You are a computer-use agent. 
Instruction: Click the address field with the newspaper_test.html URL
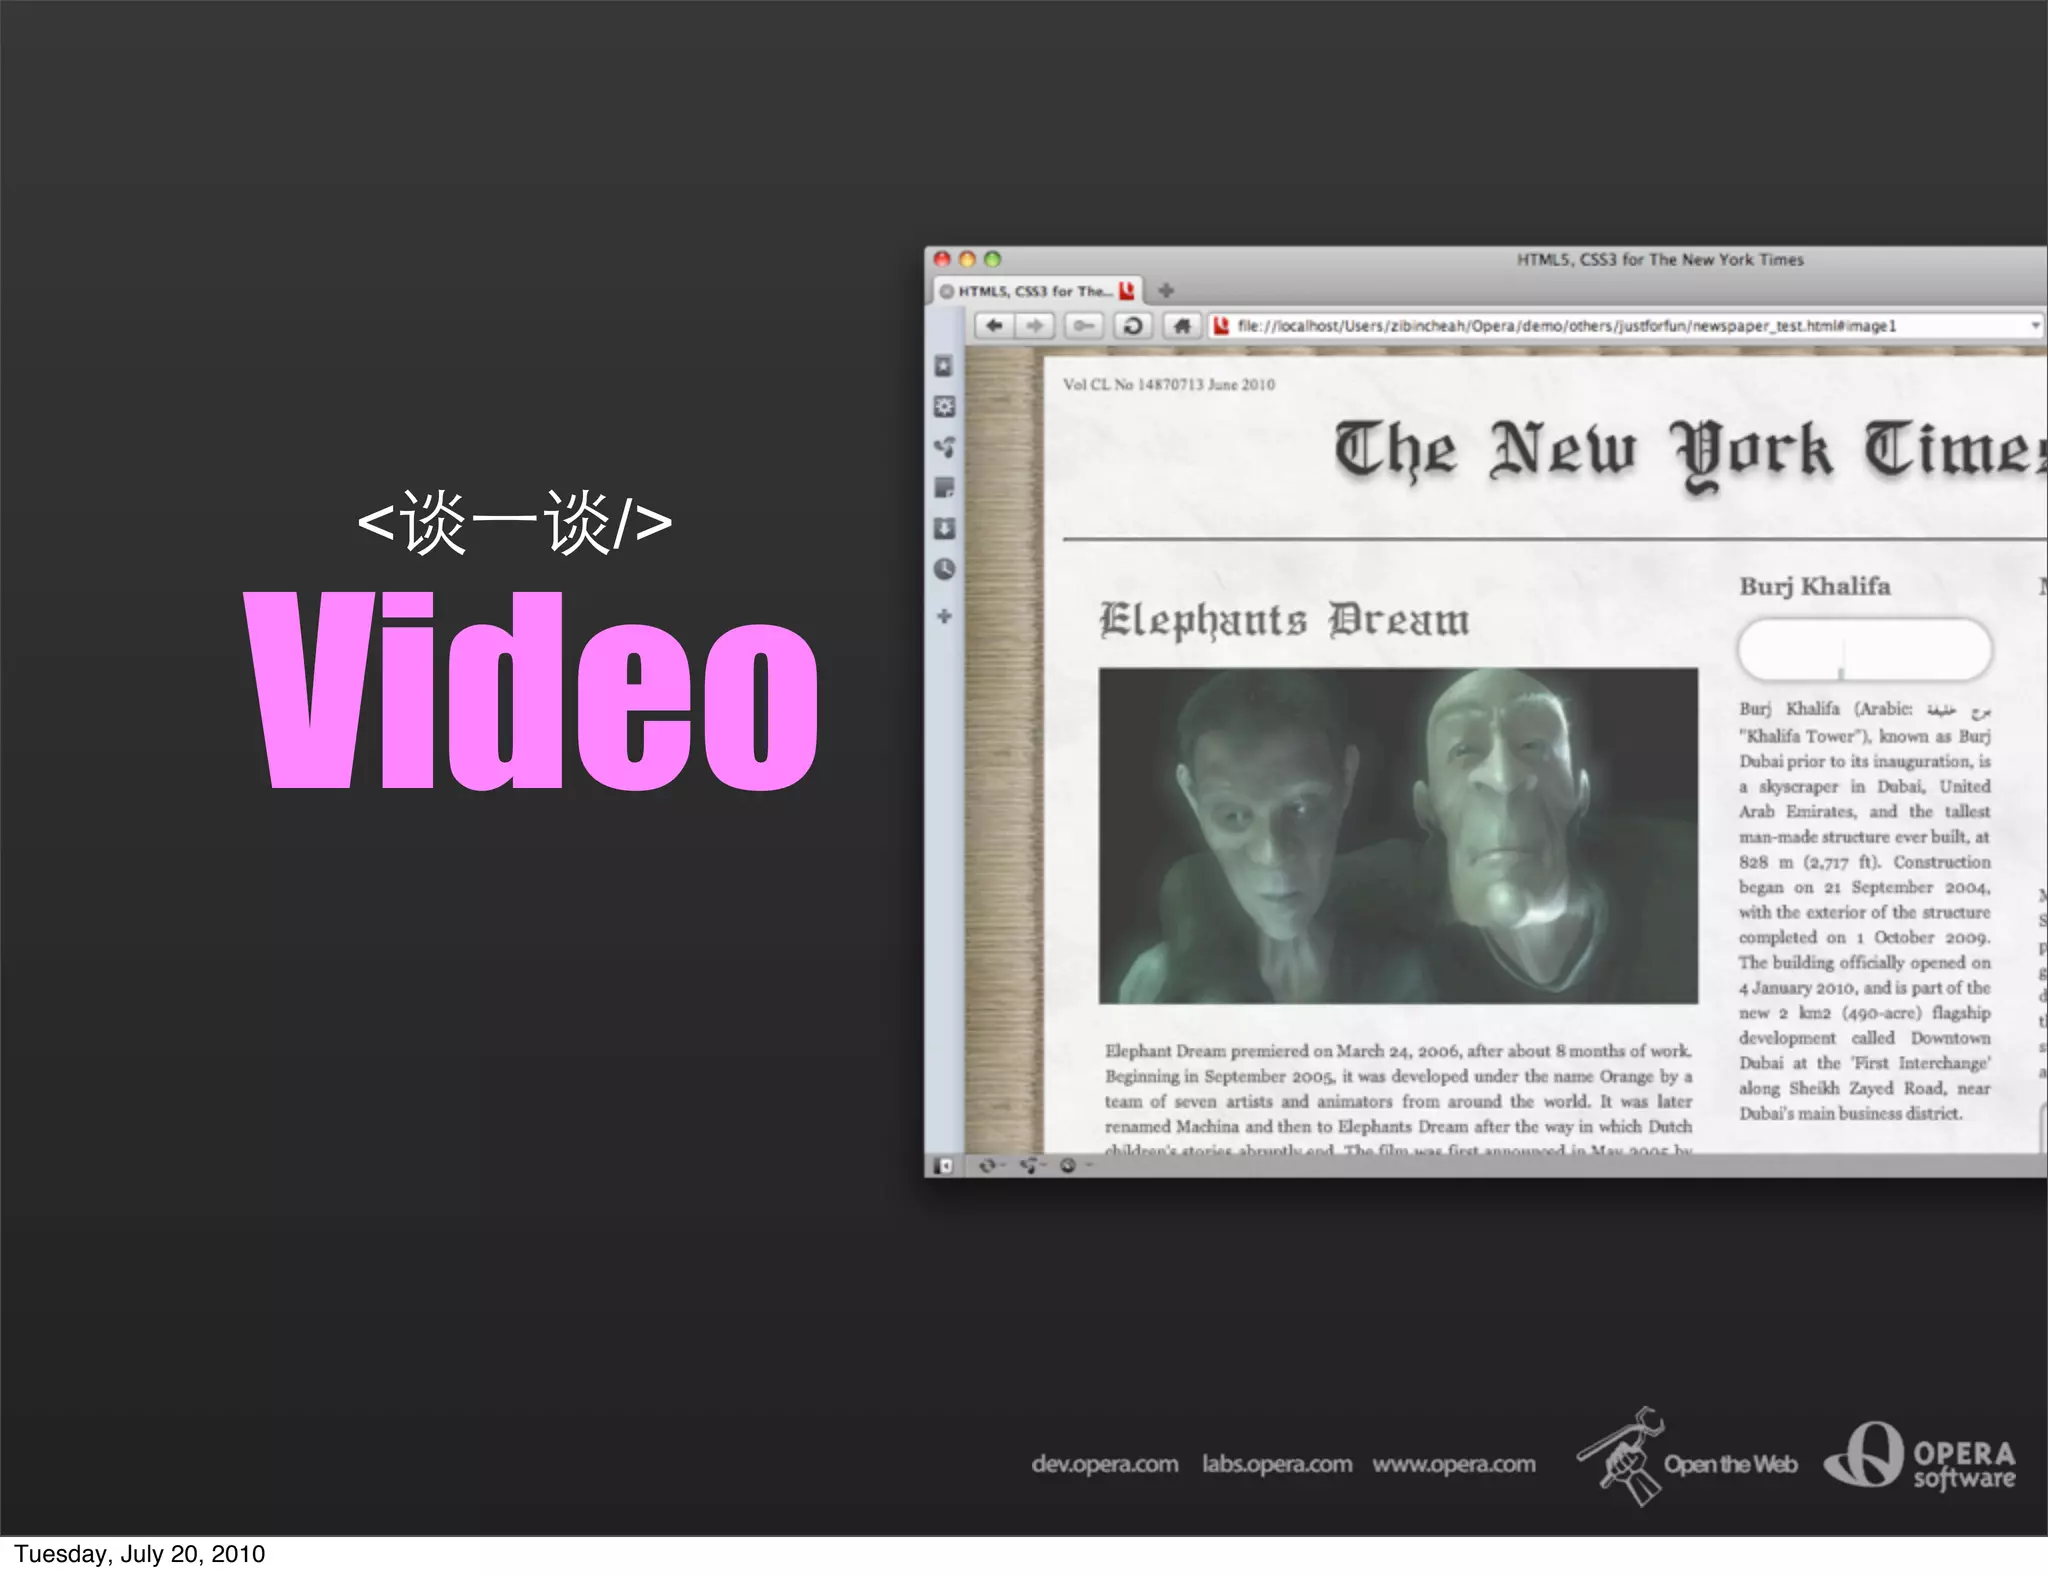pyautogui.click(x=1625, y=326)
